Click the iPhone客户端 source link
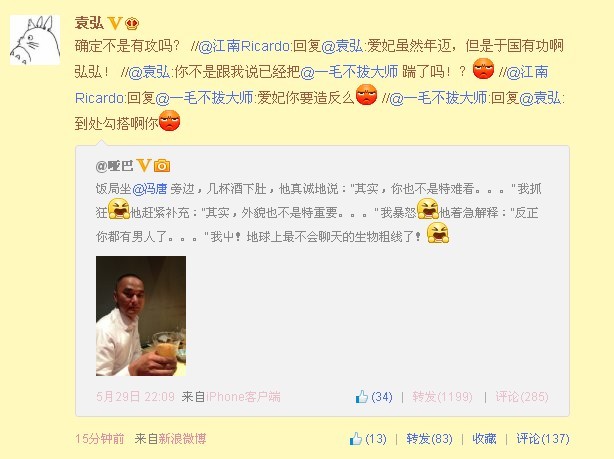Viewport: 614px width, 459px height. (x=243, y=397)
